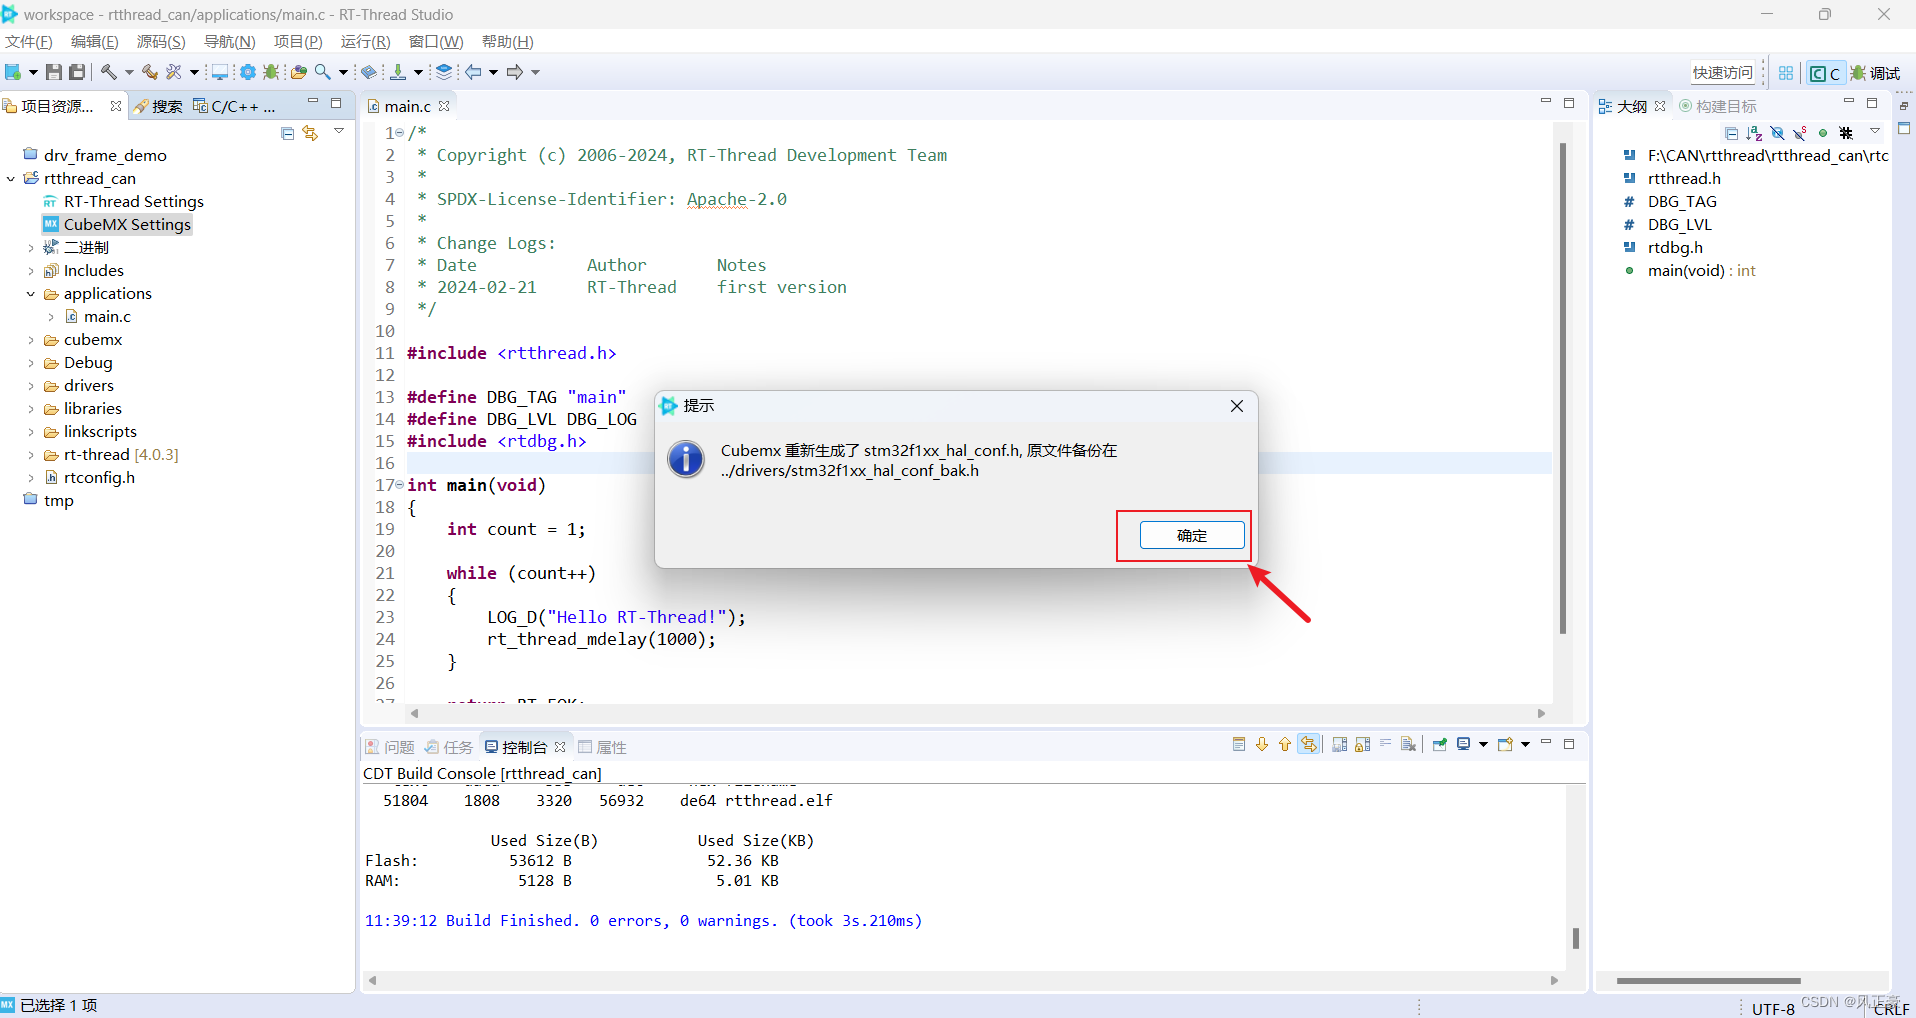This screenshot has width=1916, height=1018.
Task: Switch to the 调试 debug perspective
Action: coord(1875,73)
